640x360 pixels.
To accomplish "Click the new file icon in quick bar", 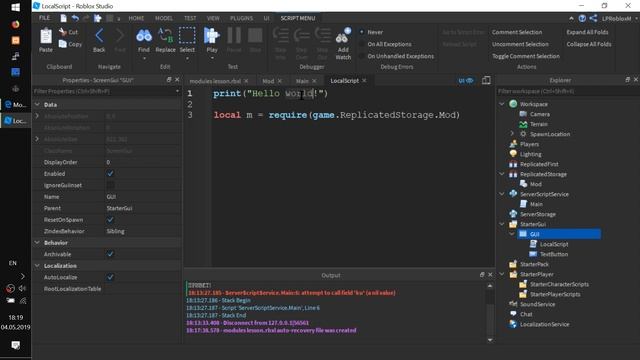I will 63,18.
